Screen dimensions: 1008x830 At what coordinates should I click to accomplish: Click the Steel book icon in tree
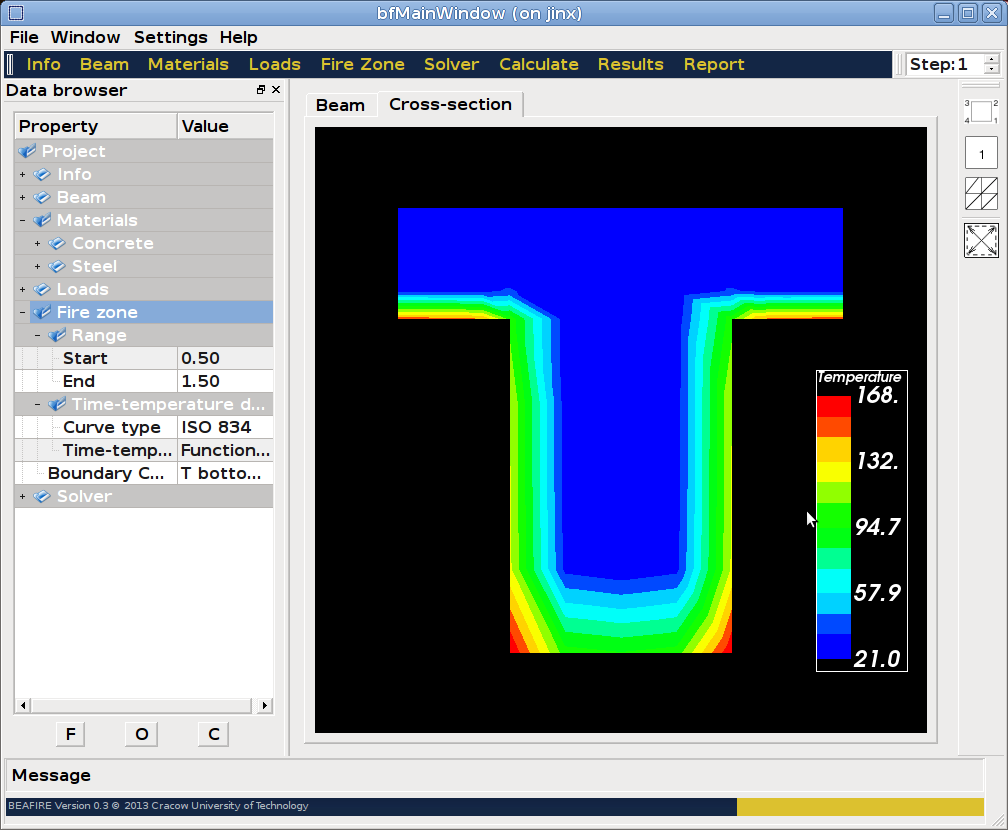pos(57,267)
